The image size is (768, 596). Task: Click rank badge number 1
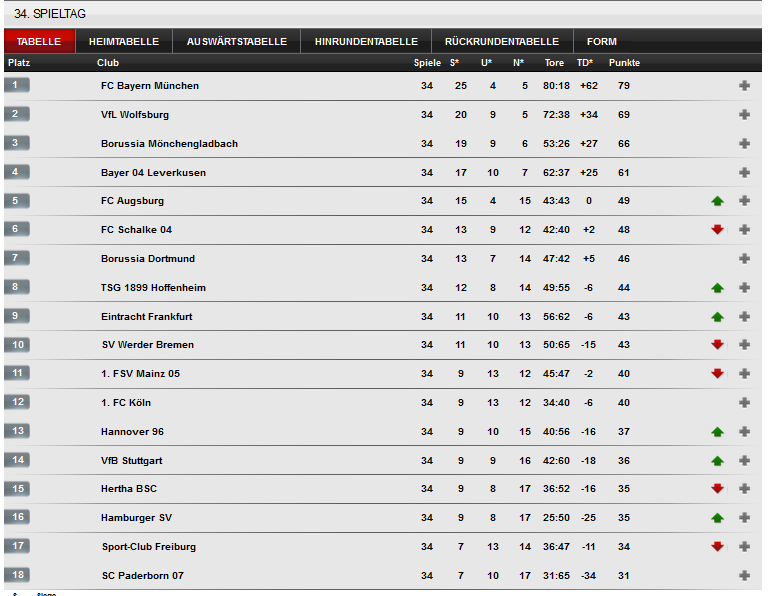[17, 85]
